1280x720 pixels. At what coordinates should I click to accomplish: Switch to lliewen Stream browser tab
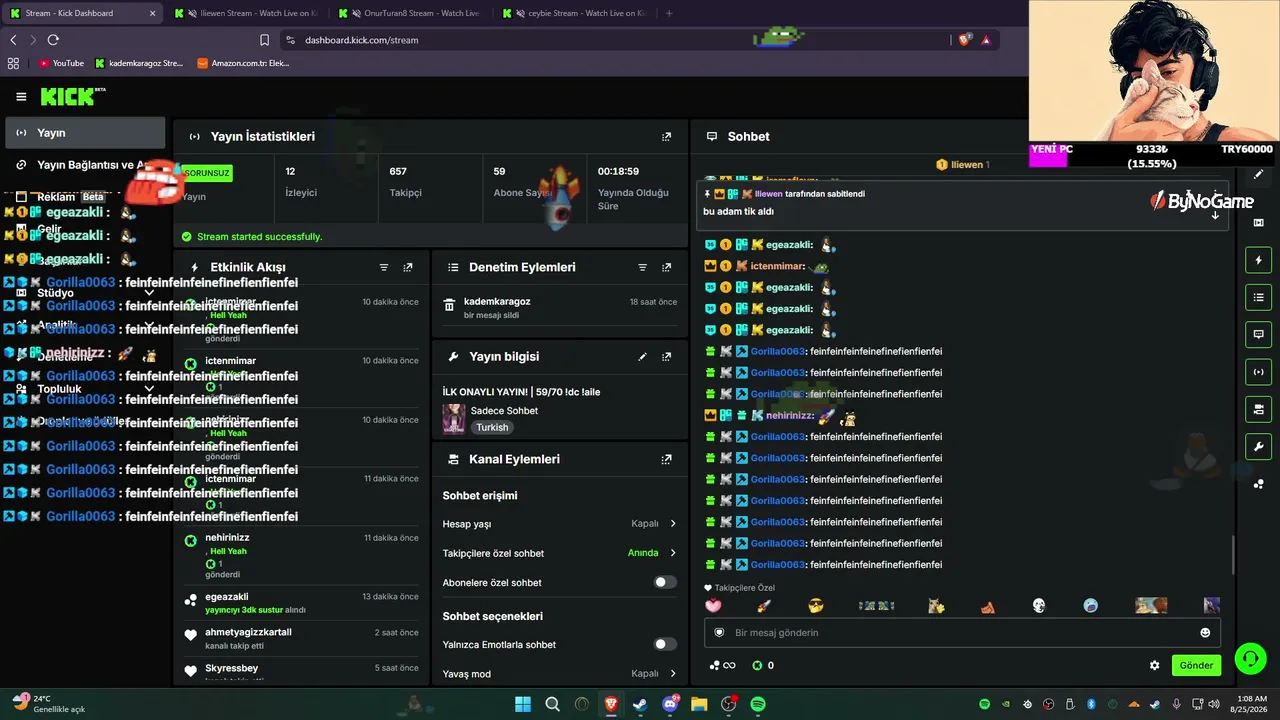click(248, 13)
